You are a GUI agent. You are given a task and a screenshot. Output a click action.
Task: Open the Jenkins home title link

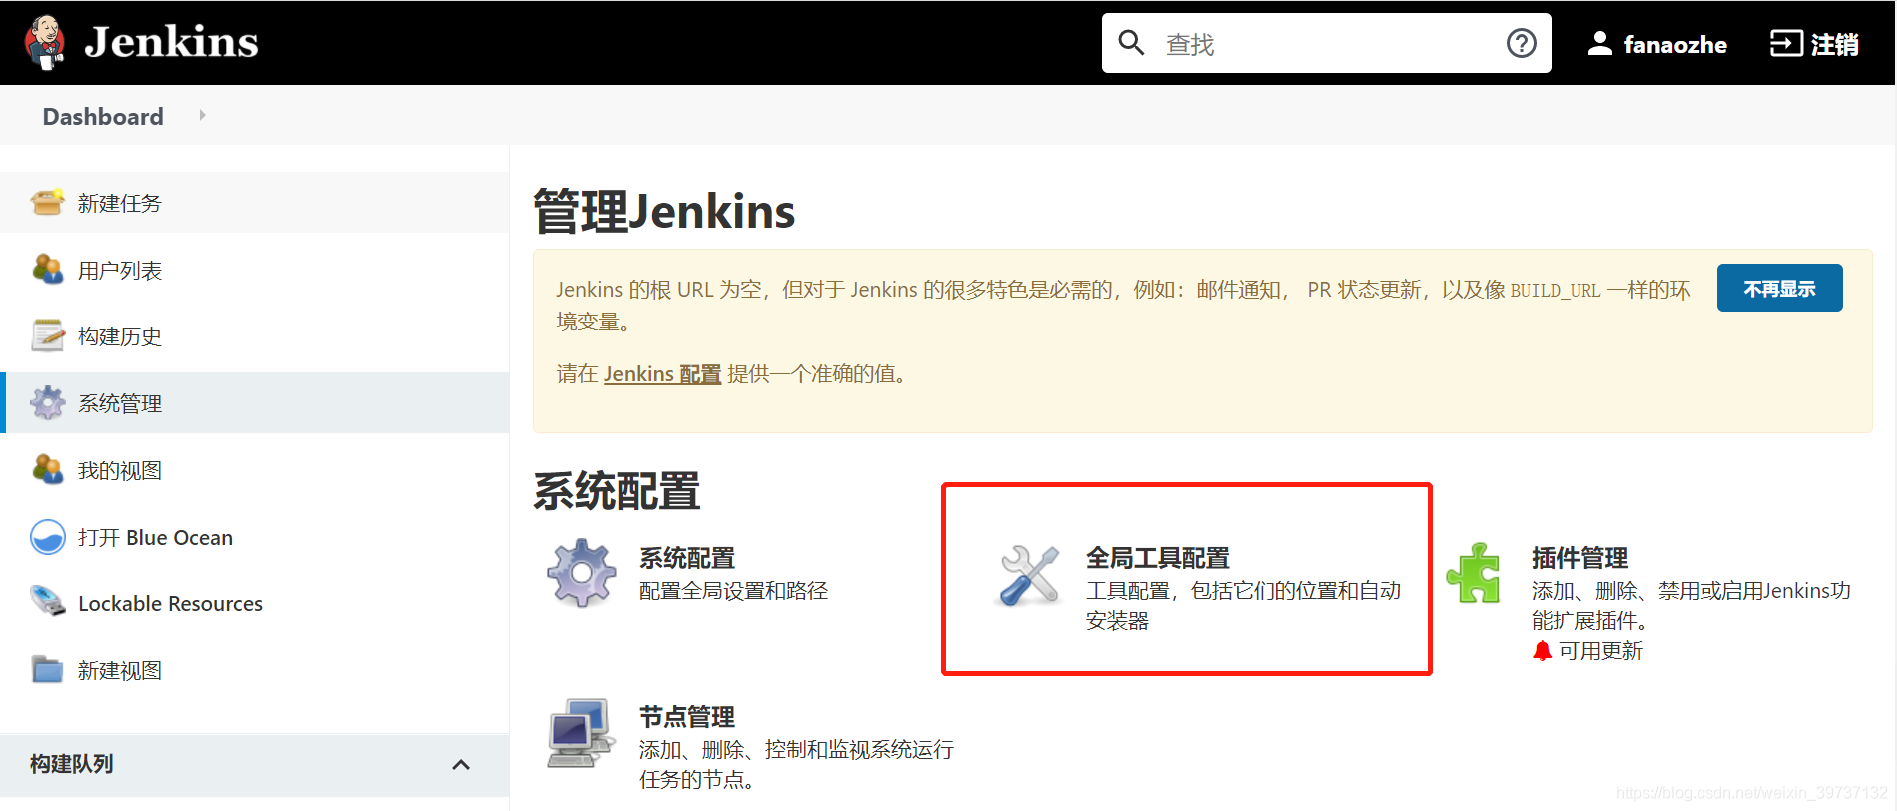pyautogui.click(x=171, y=42)
